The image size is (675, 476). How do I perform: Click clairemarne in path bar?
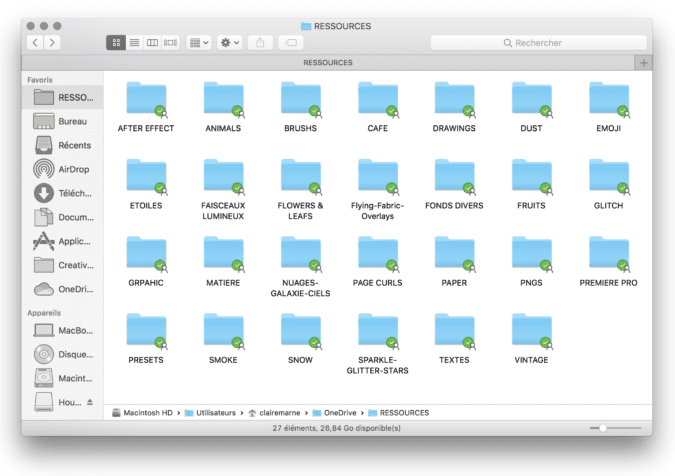[274, 413]
